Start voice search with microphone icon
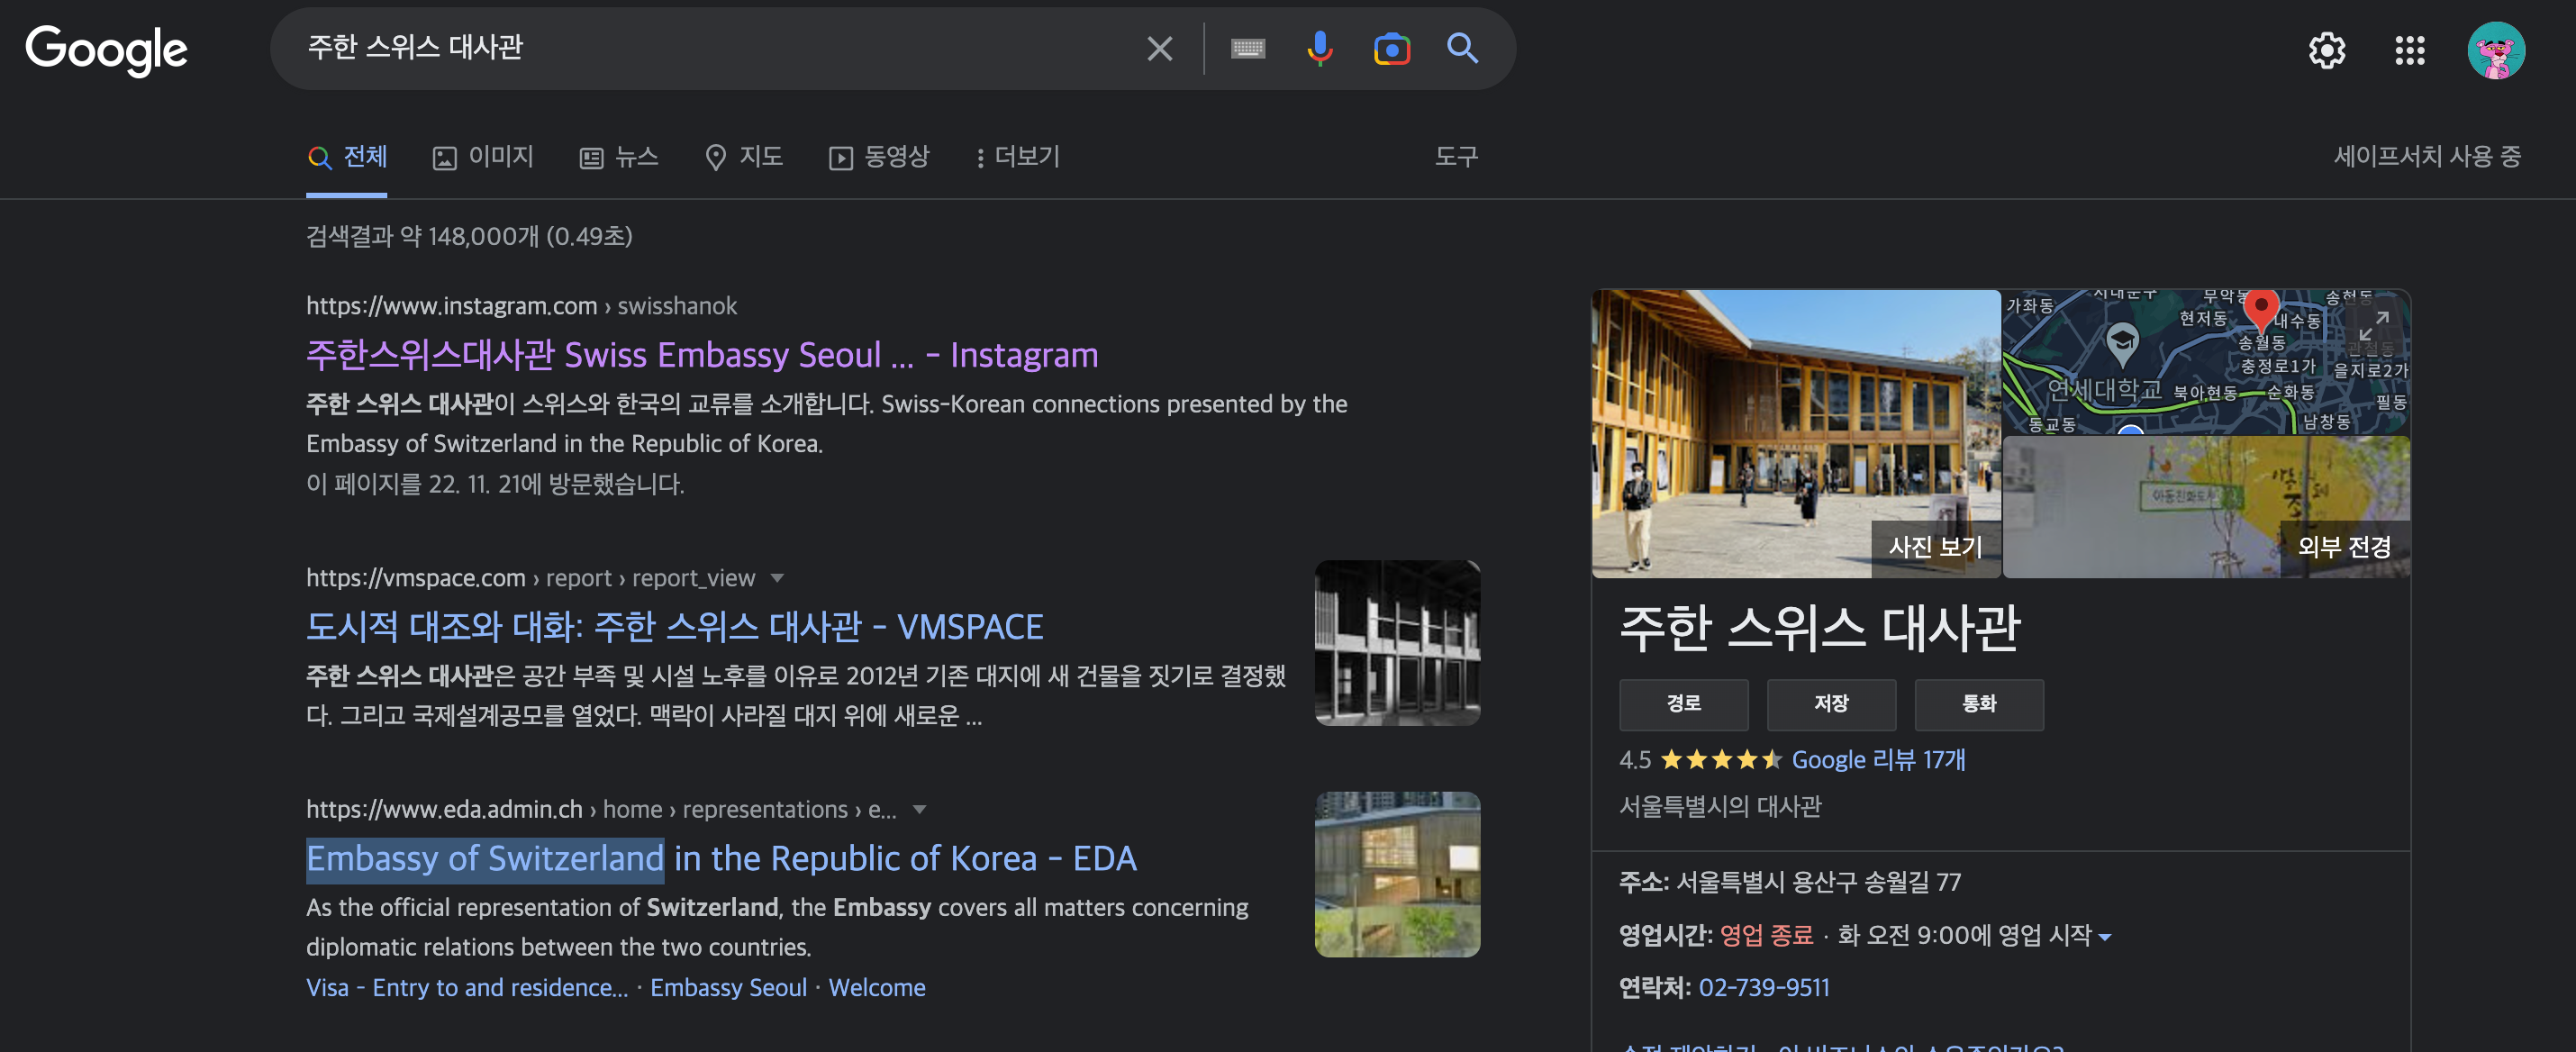 click(1319, 48)
